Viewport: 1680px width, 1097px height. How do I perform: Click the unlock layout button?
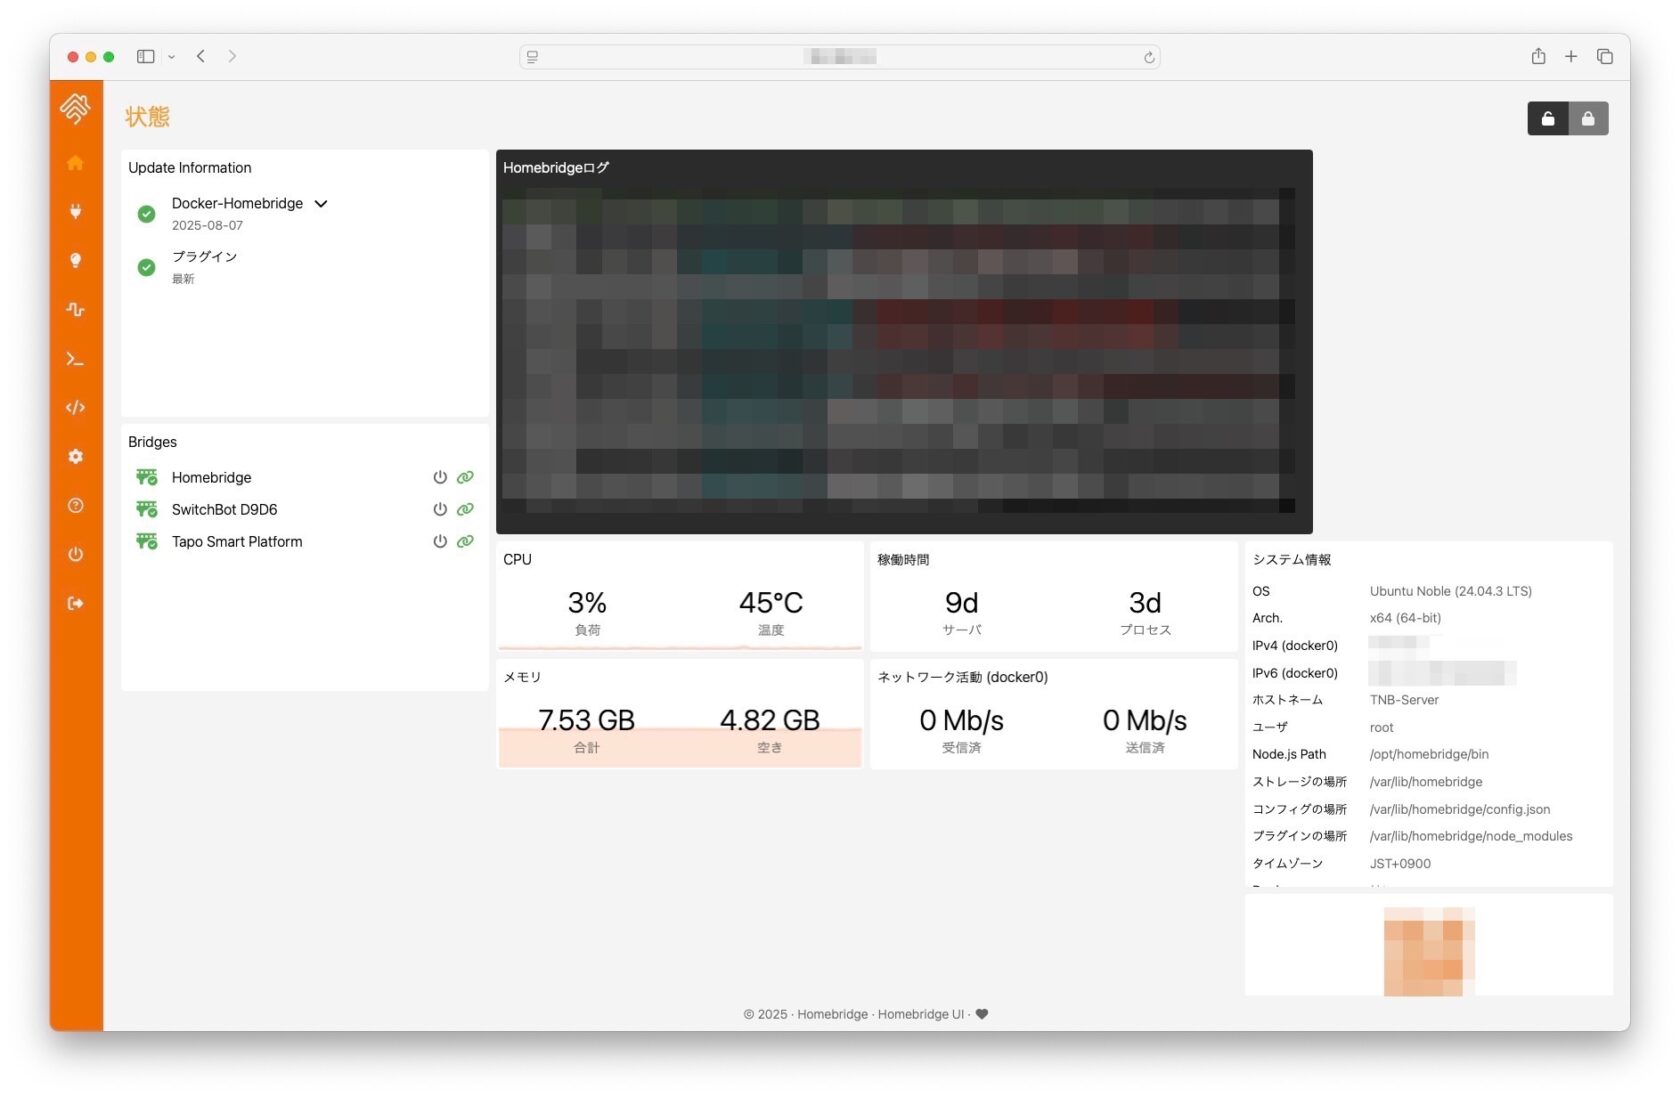pos(1548,119)
